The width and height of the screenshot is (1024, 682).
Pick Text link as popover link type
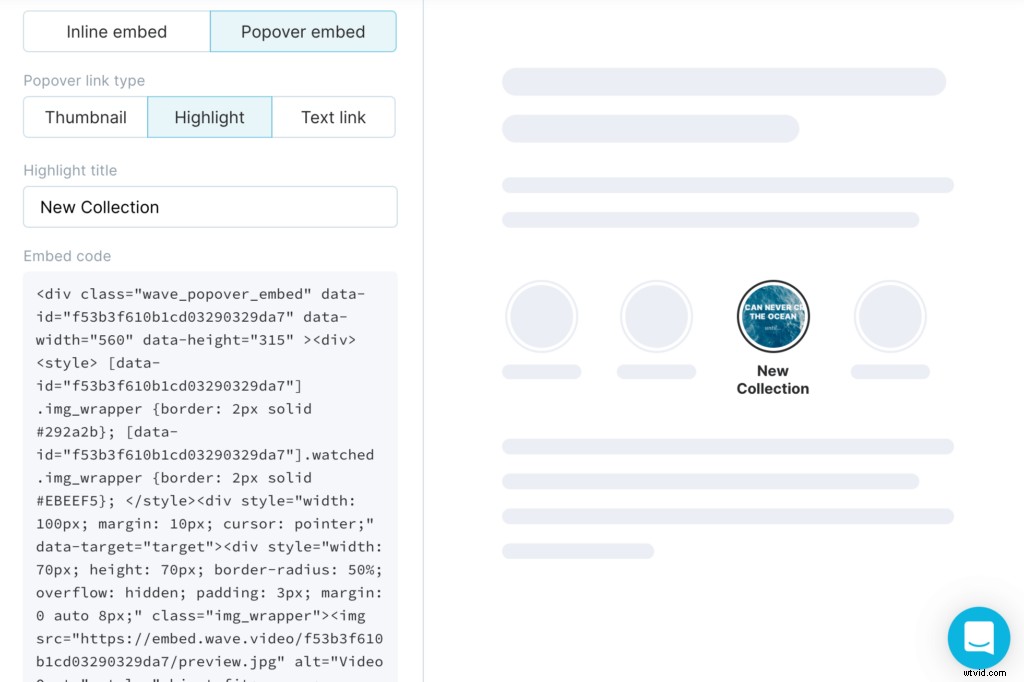[x=333, y=117]
